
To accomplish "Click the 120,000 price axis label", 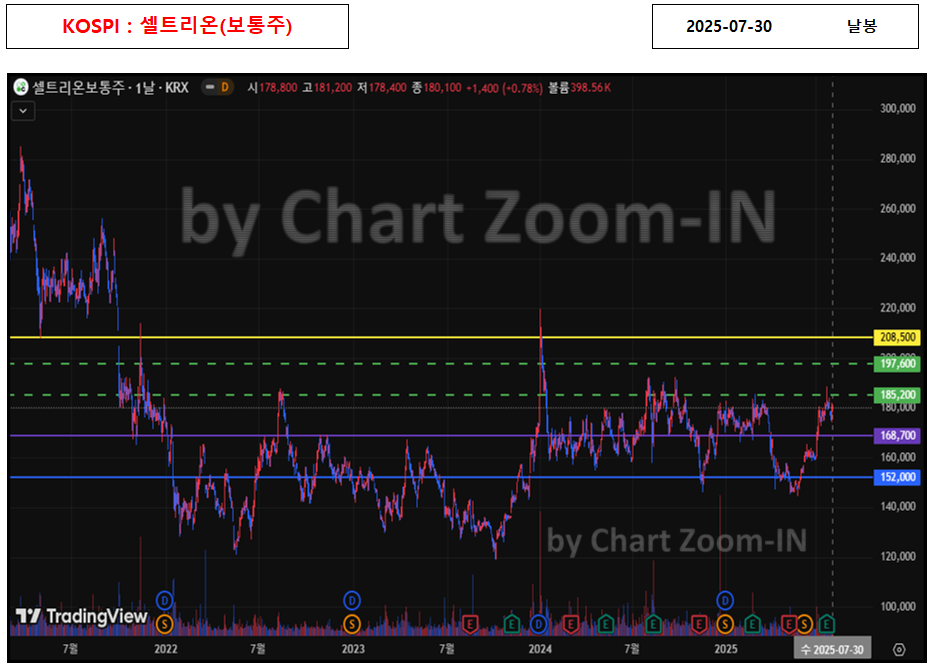I will click(898, 556).
